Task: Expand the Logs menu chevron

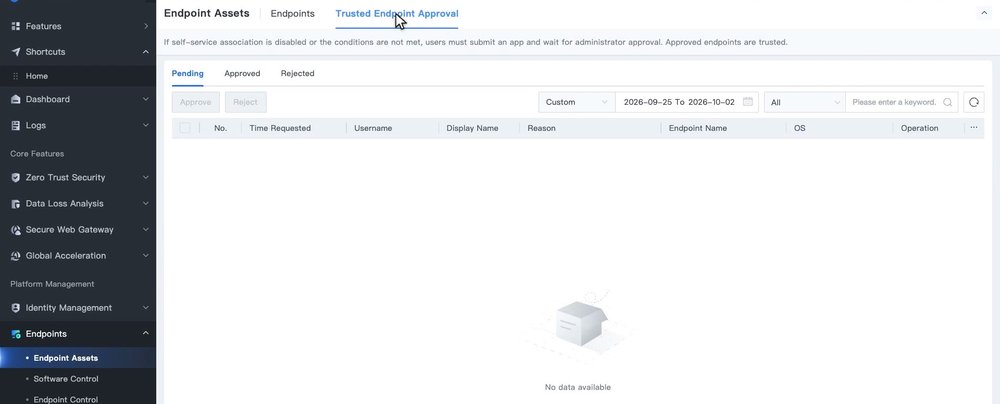Action: pos(145,126)
